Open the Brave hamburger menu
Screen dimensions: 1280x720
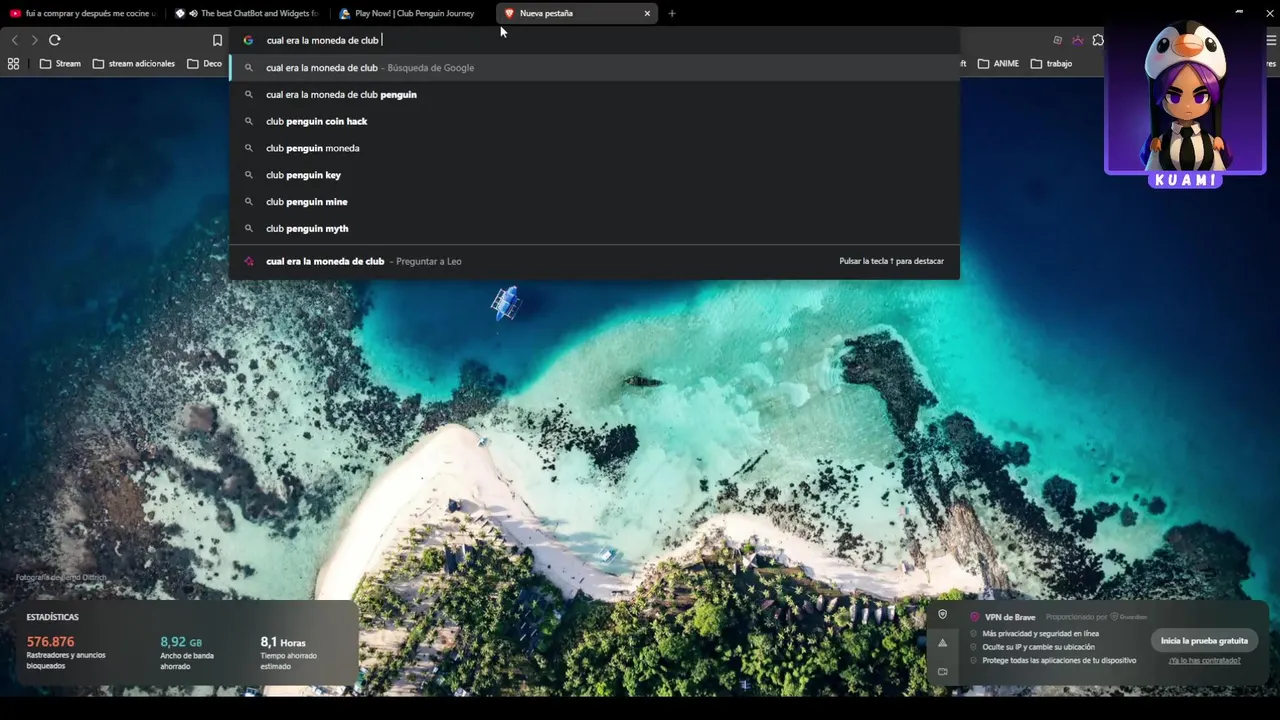tap(1272, 40)
